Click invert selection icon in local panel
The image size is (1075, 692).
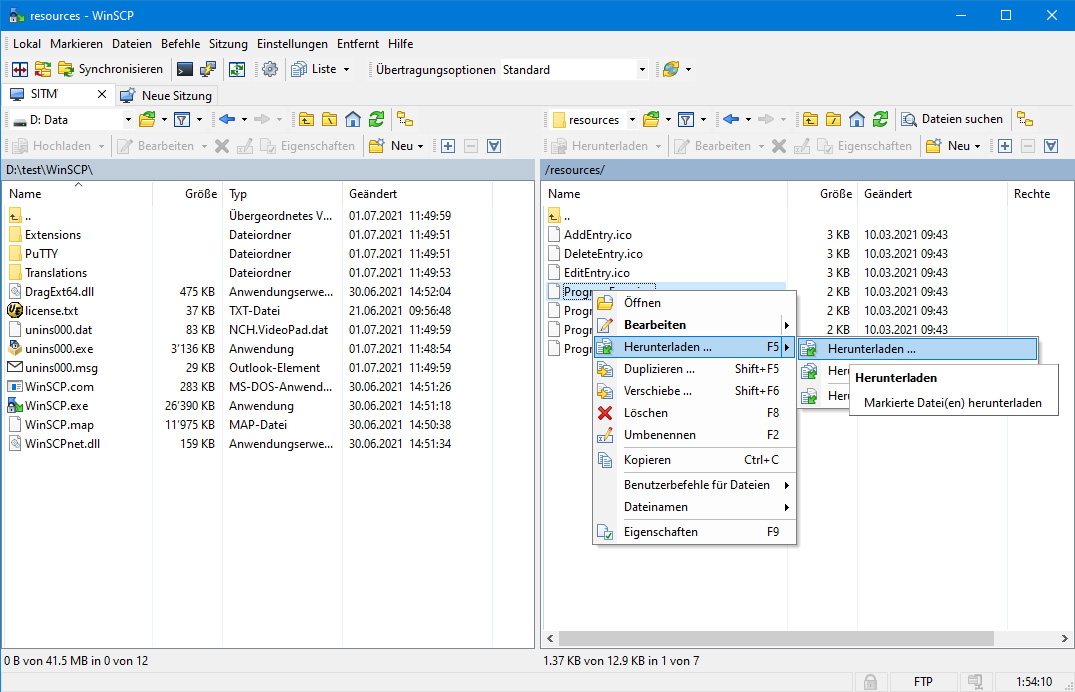(x=494, y=146)
